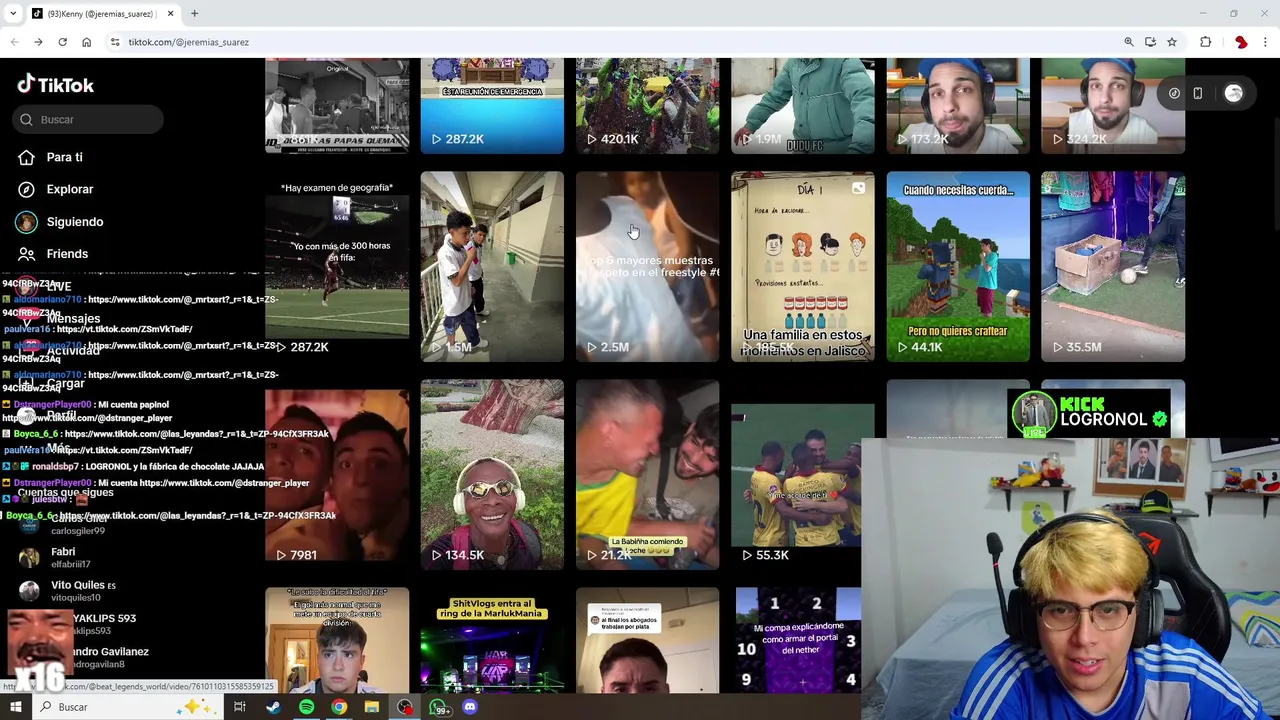Open the 324.2K video thumbnail
1280x720 pixels.
pos(1113,105)
